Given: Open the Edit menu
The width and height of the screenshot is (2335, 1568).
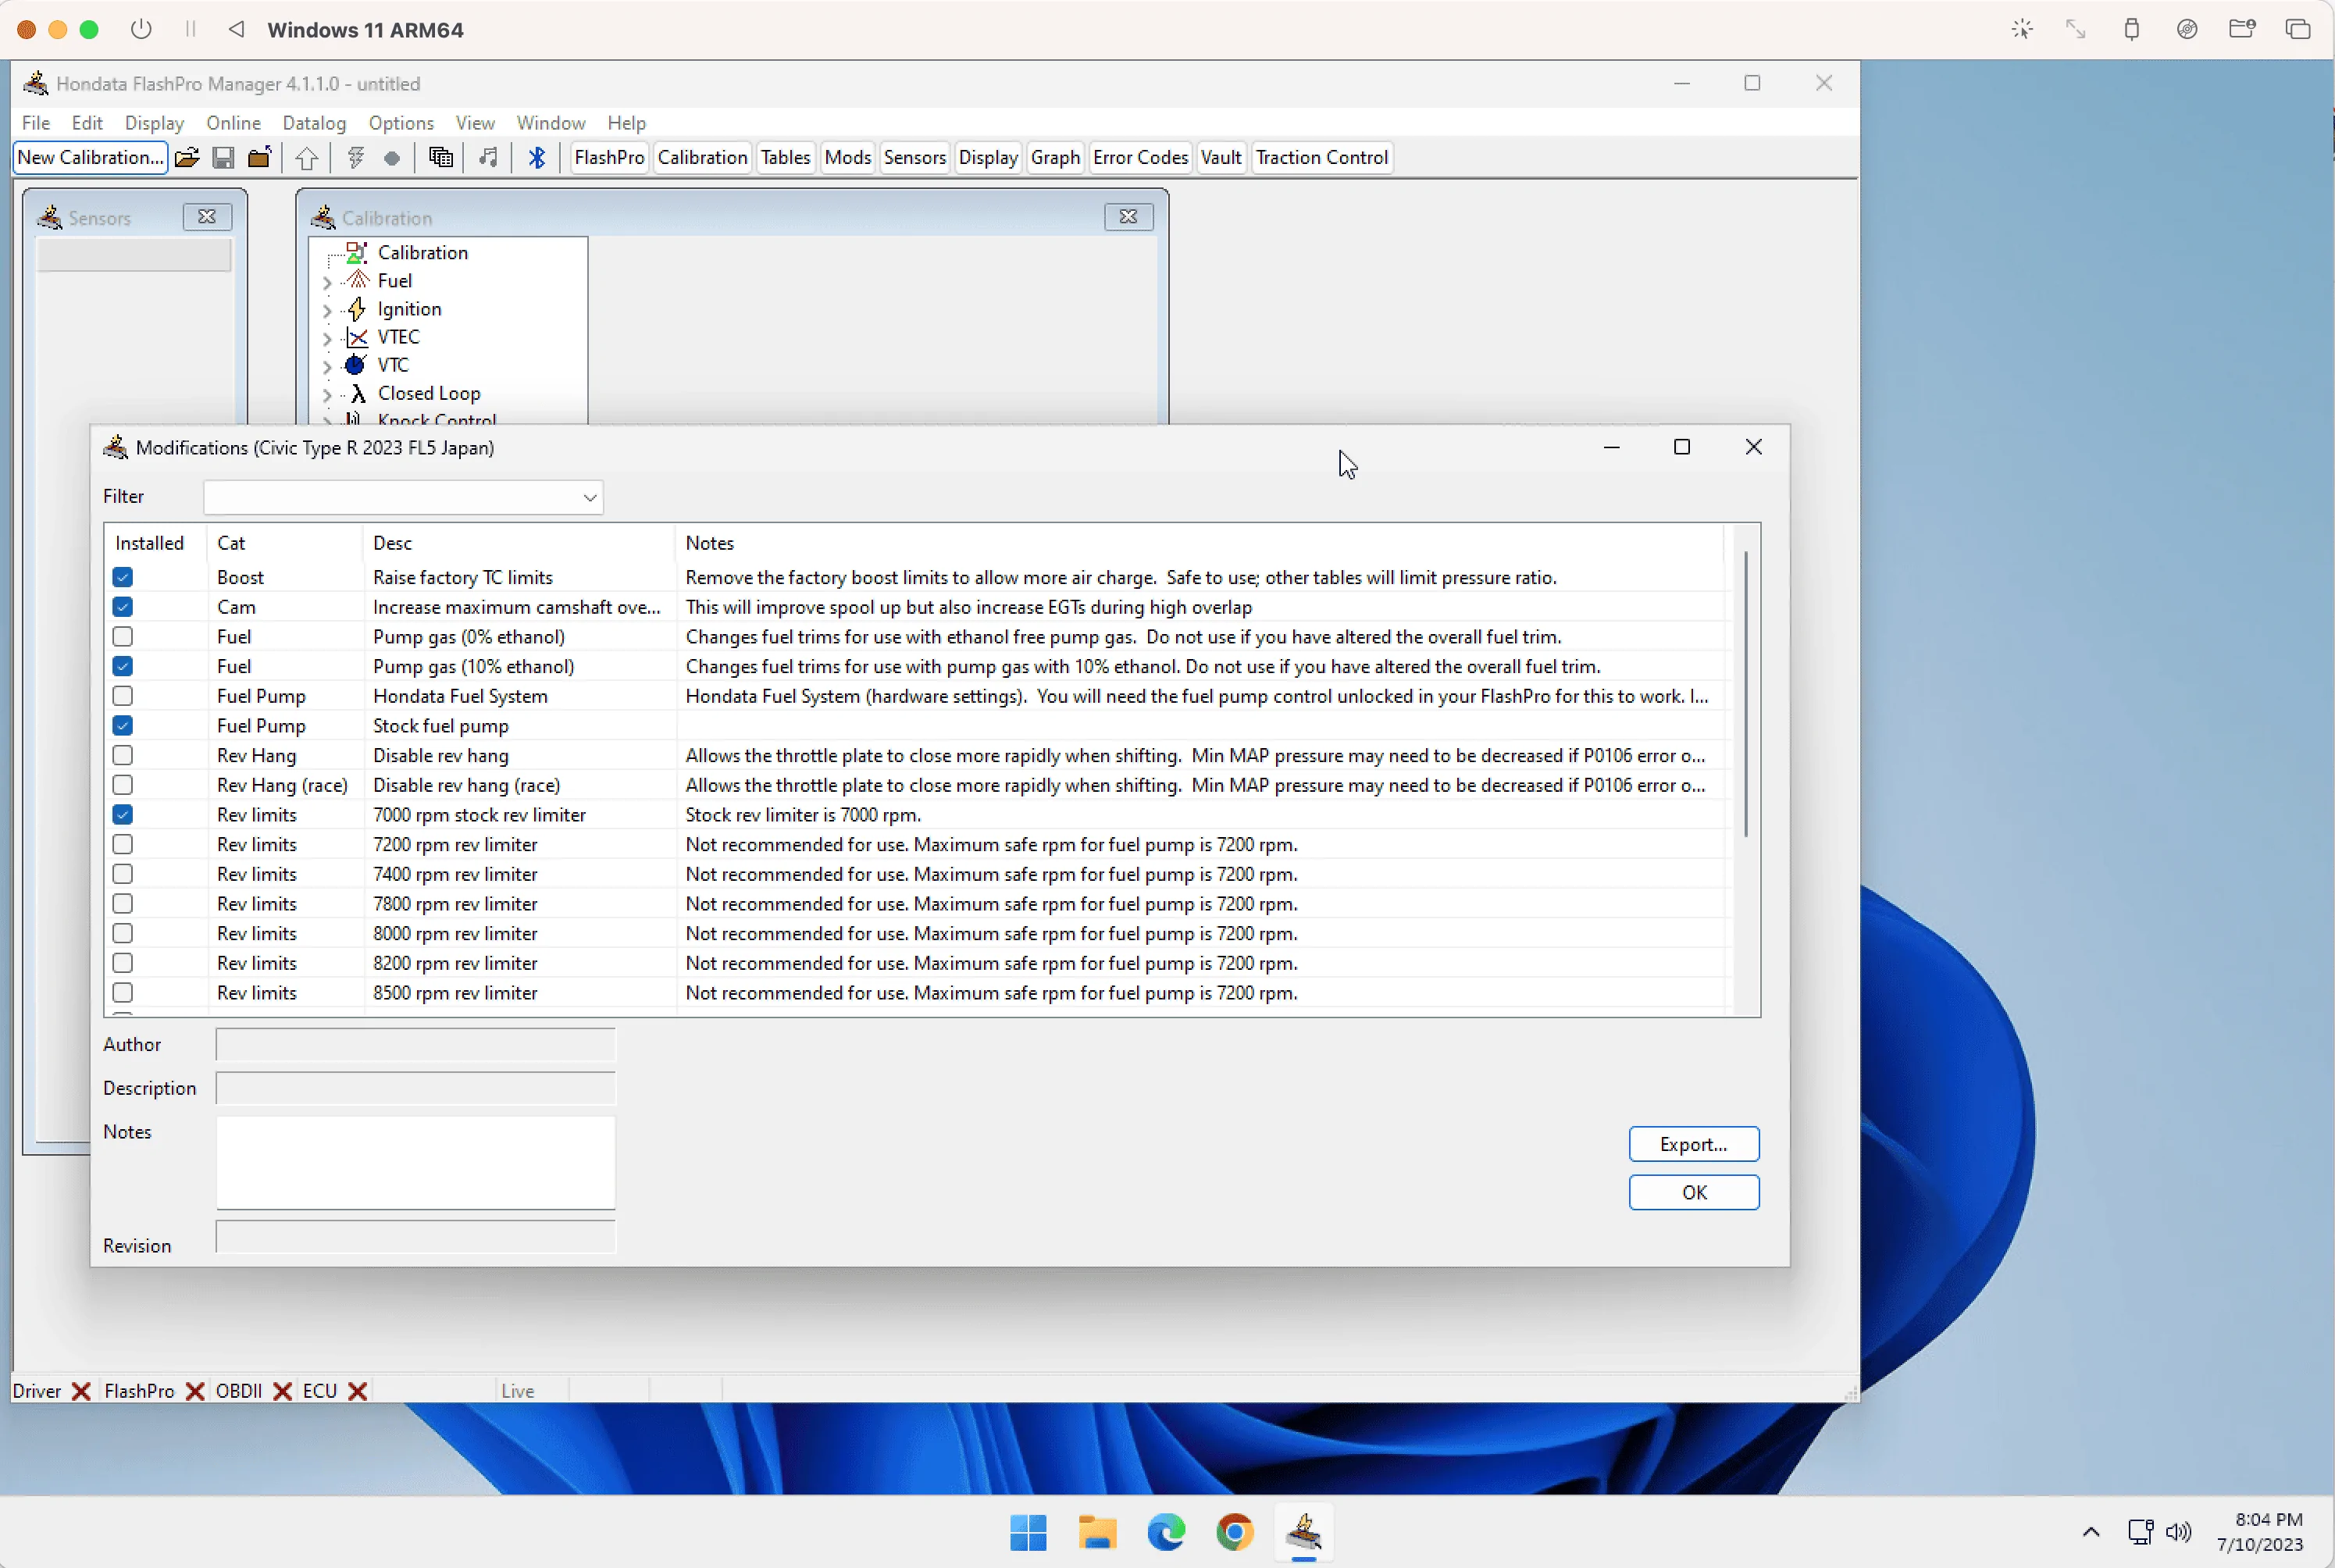Looking at the screenshot, I should [87, 123].
